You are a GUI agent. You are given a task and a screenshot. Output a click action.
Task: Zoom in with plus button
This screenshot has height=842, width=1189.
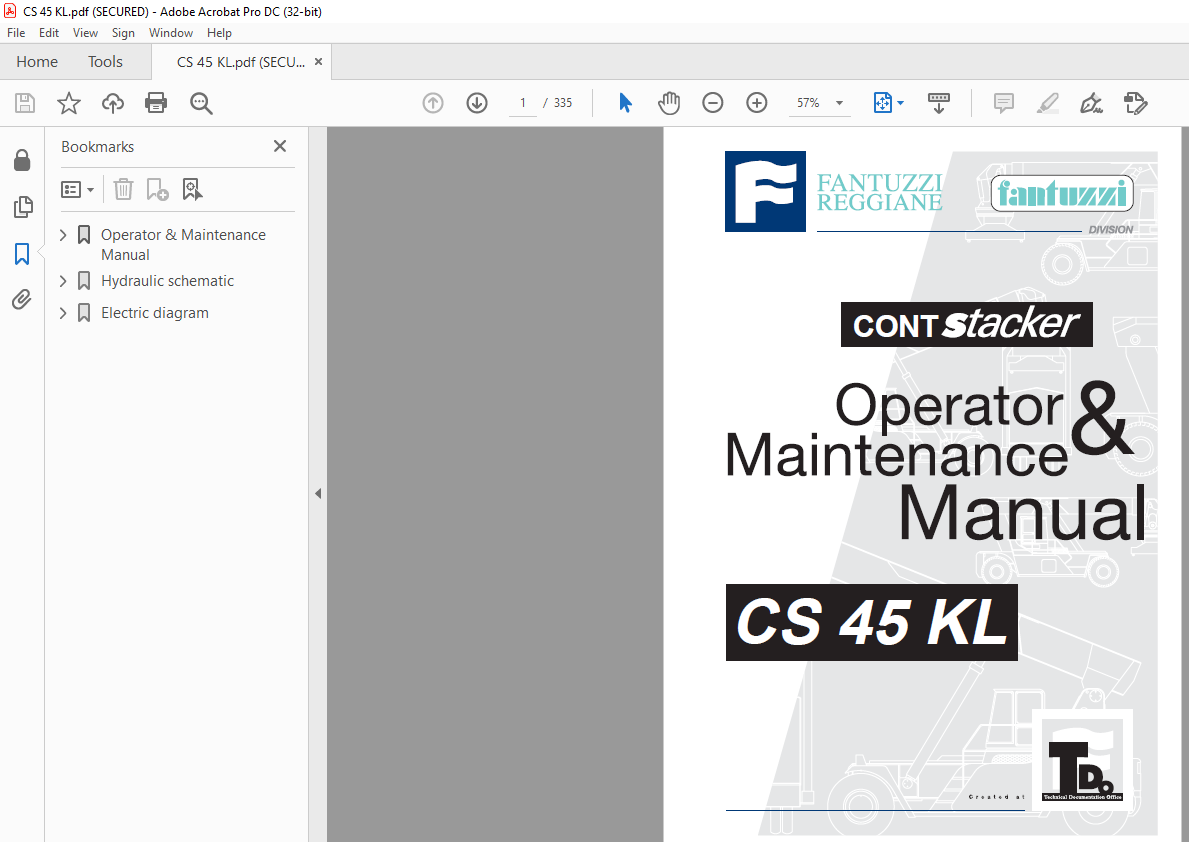757,103
